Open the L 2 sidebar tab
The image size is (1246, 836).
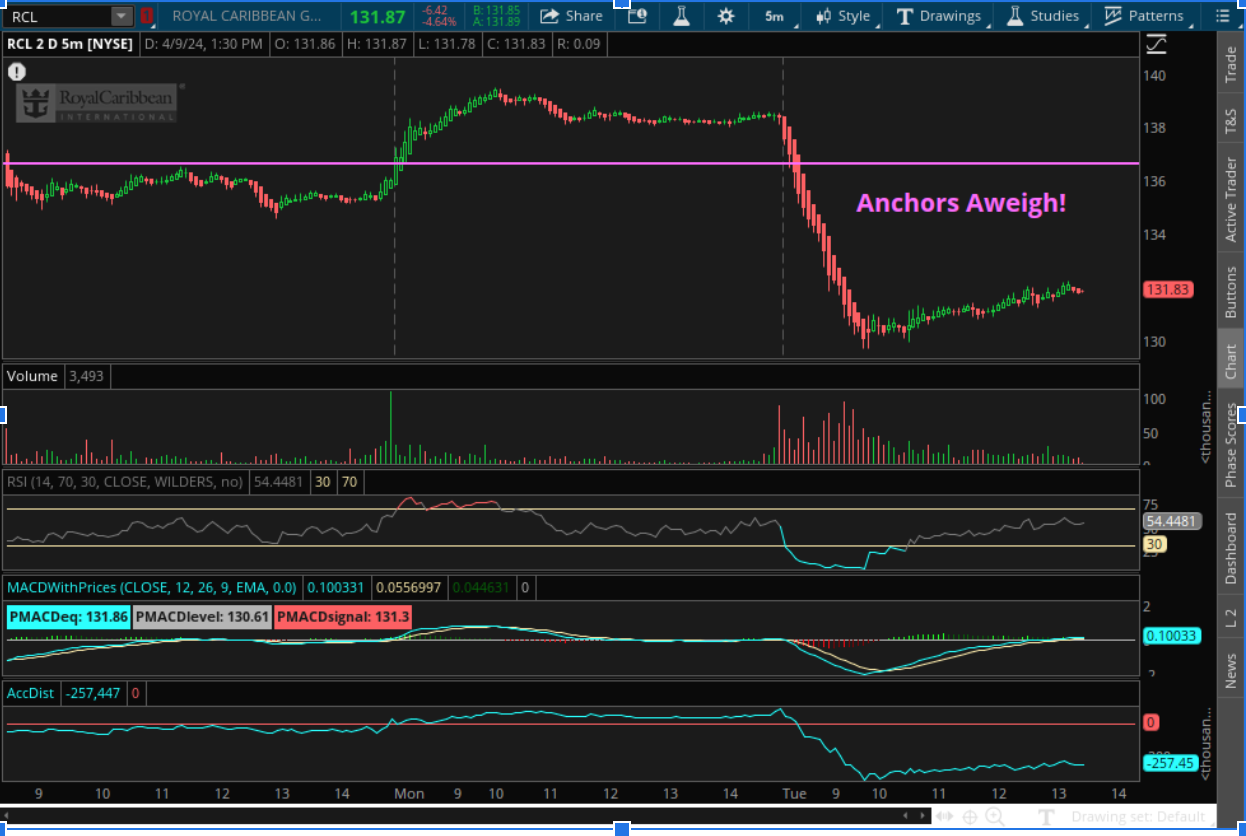coord(1231,618)
